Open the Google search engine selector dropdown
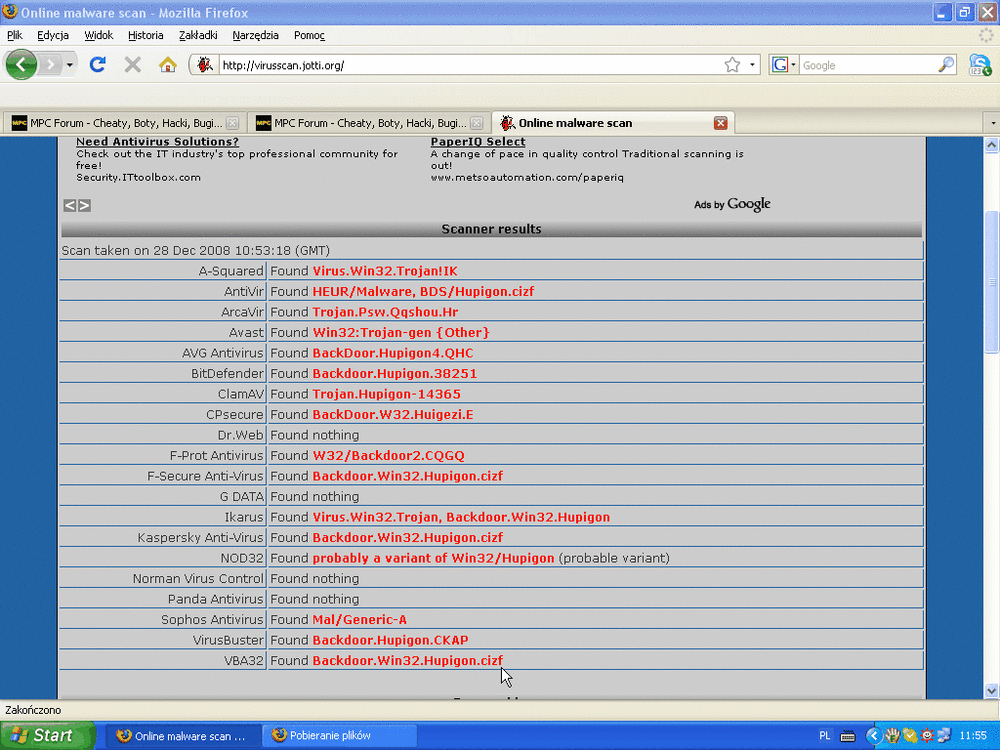1000x750 pixels. [x=784, y=64]
